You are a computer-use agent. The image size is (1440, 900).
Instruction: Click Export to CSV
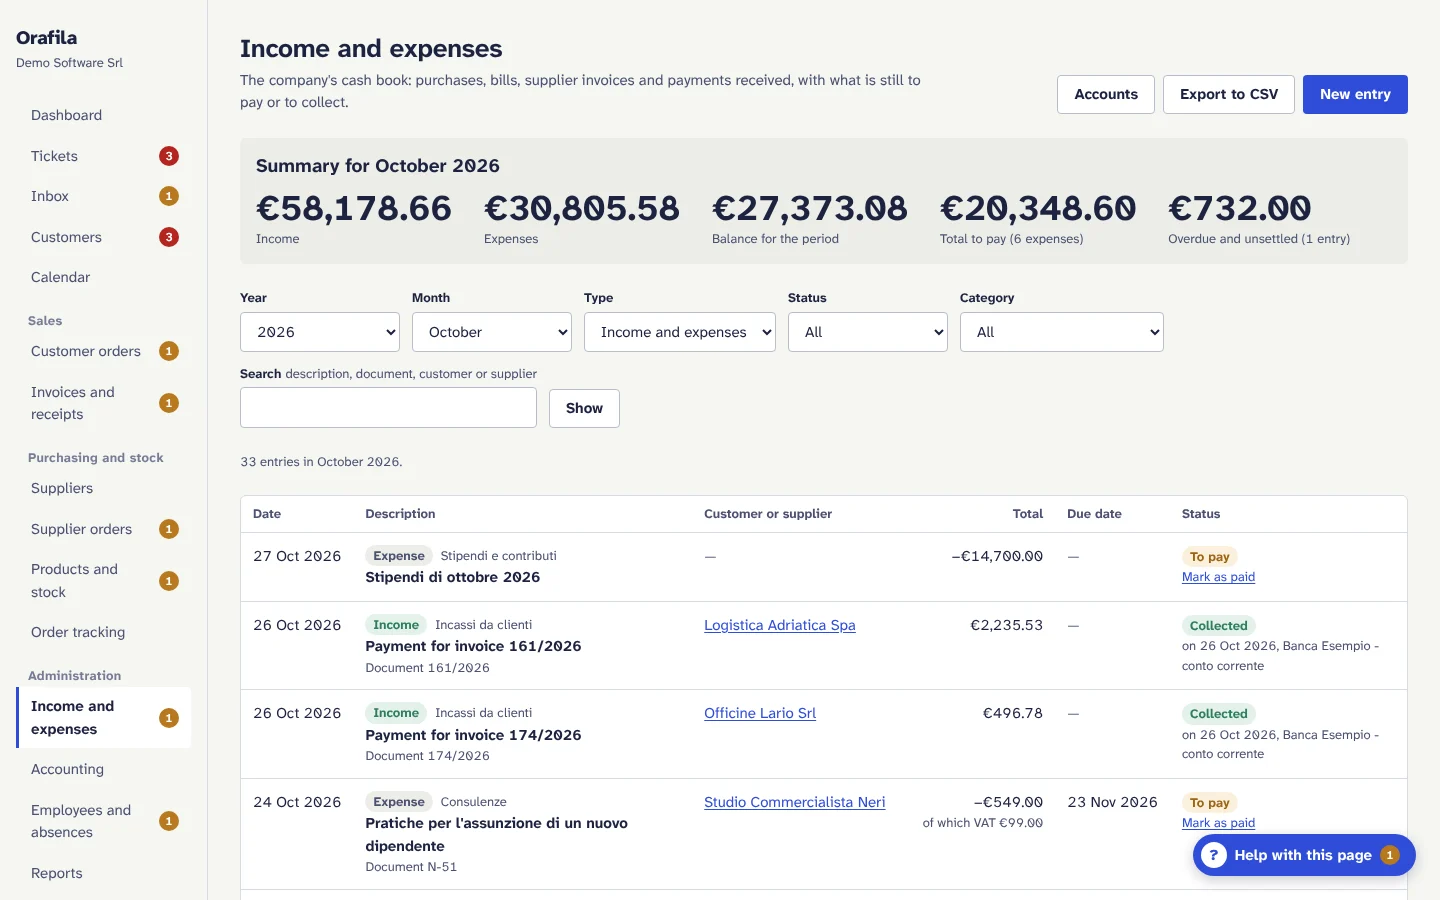point(1229,94)
